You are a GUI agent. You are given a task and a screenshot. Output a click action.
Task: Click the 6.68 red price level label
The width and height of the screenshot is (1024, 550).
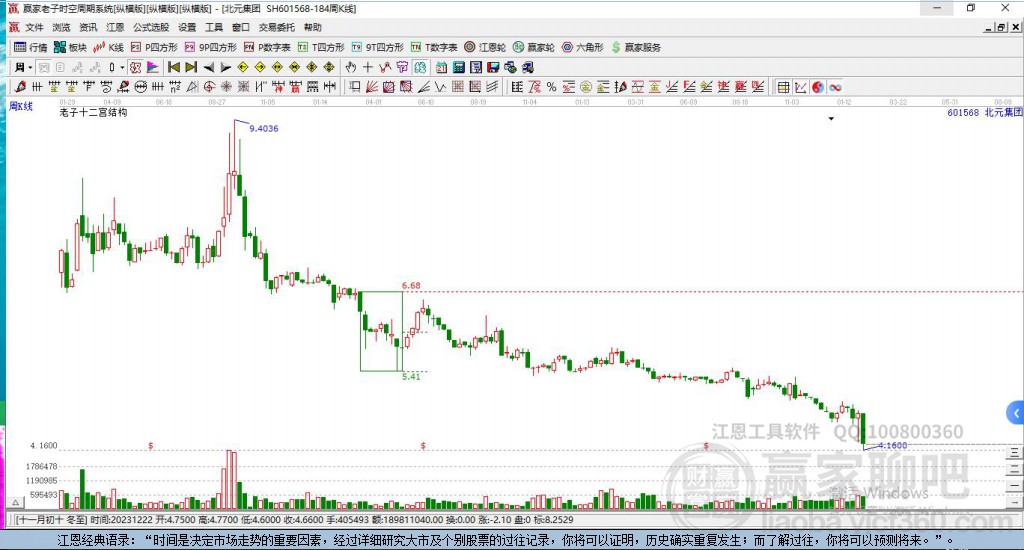click(411, 285)
